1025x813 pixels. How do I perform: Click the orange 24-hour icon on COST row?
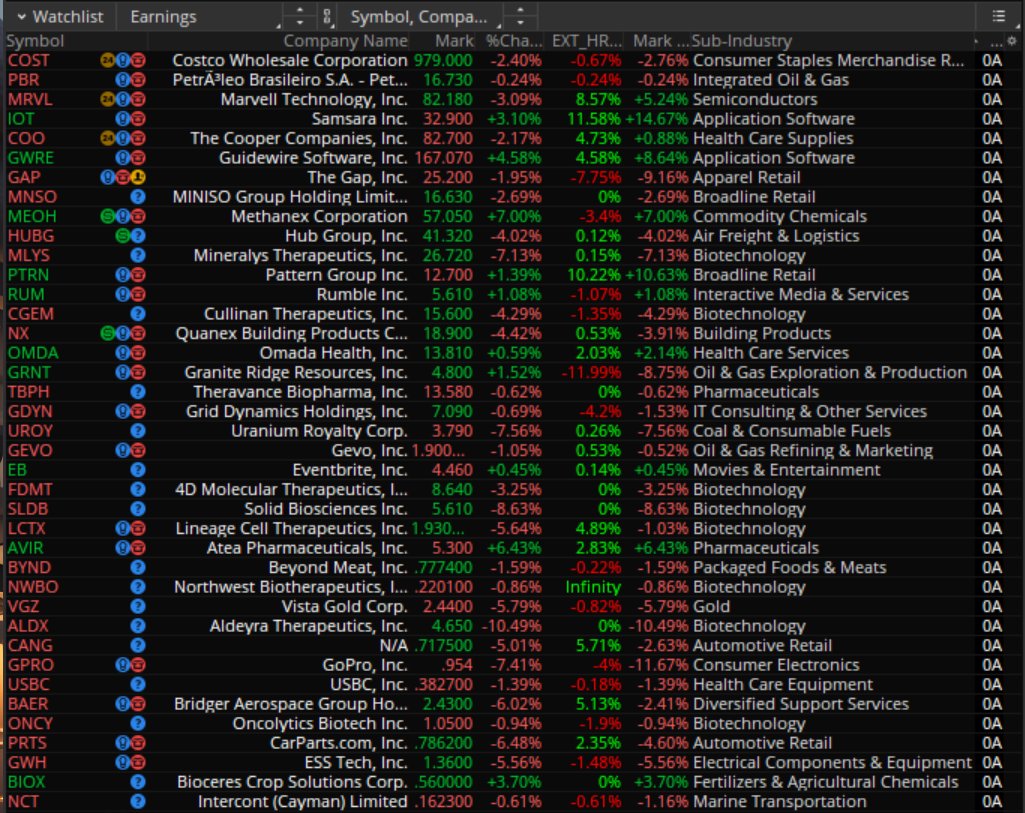pos(108,61)
